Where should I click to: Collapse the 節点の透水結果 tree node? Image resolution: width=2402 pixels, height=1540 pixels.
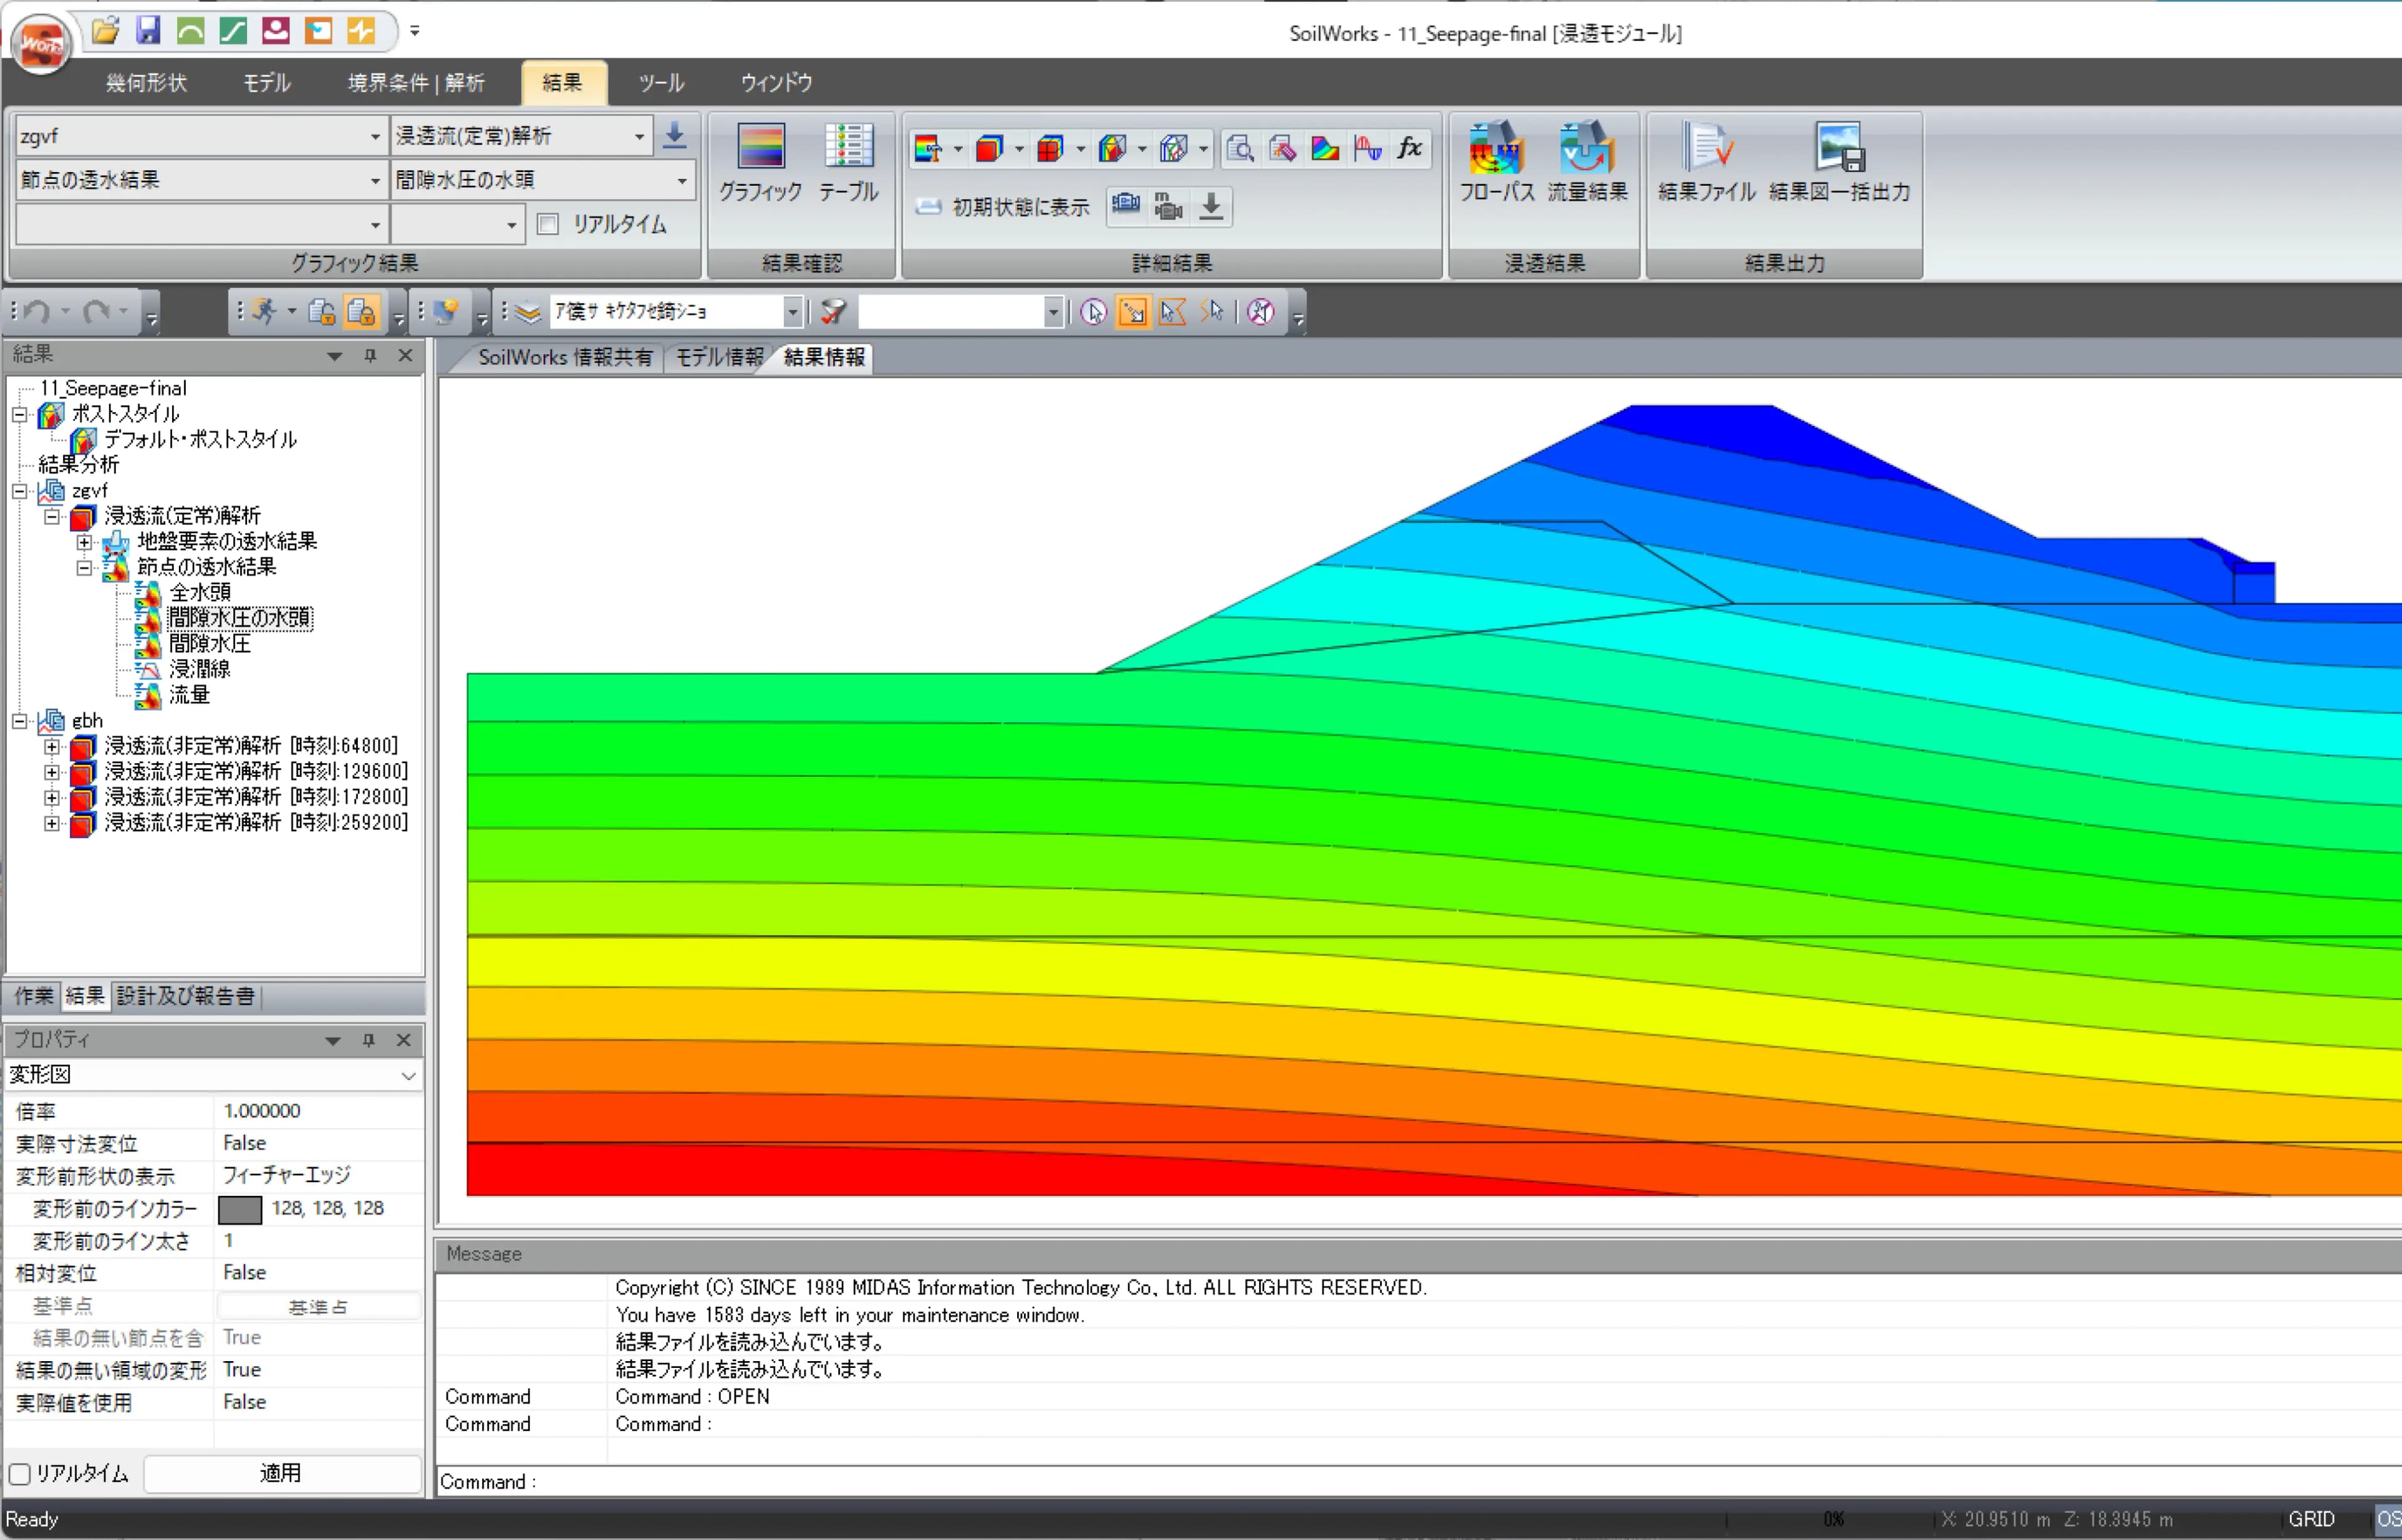click(x=84, y=568)
